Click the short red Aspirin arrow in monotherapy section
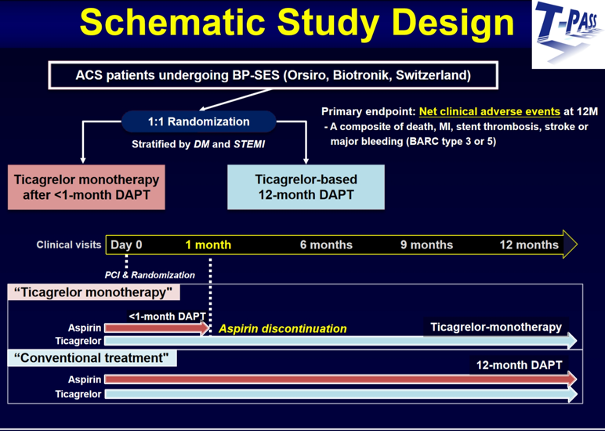 coord(157,328)
